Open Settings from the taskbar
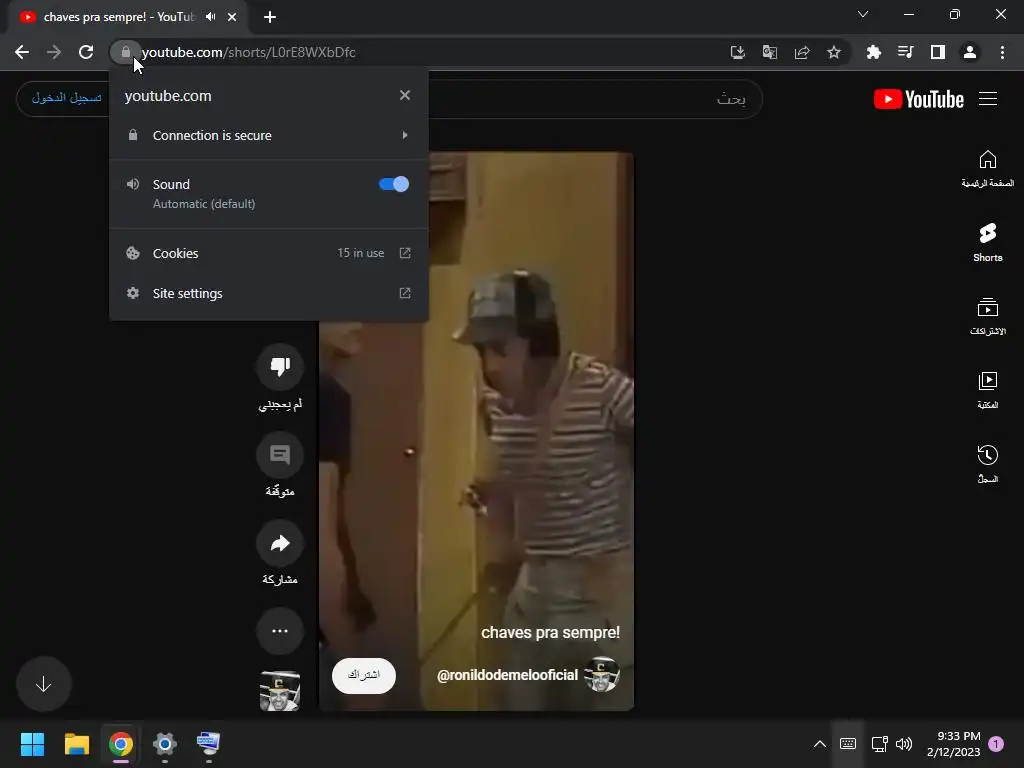The width and height of the screenshot is (1024, 768). click(165, 744)
